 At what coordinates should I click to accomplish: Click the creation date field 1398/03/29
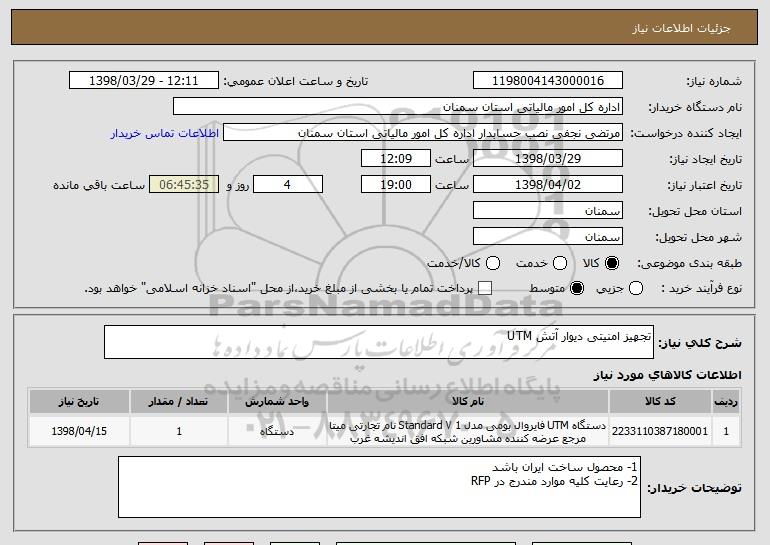pyautogui.click(x=548, y=159)
